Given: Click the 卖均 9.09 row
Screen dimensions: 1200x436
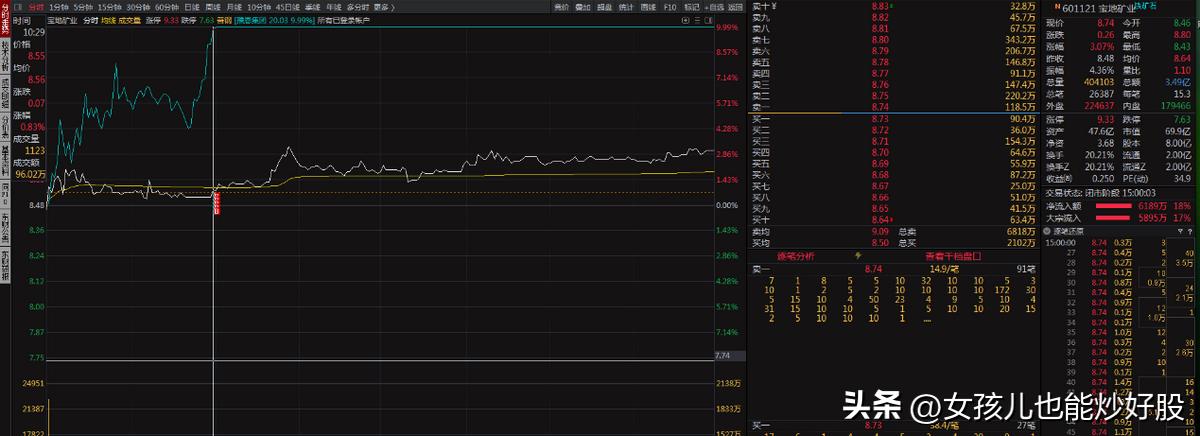Looking at the screenshot, I should tap(895, 231).
